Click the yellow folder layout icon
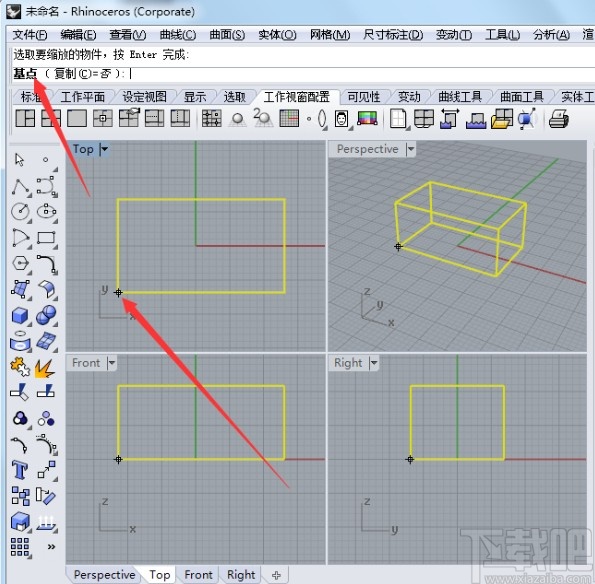Viewport: 595px width, 584px height. click(502, 119)
